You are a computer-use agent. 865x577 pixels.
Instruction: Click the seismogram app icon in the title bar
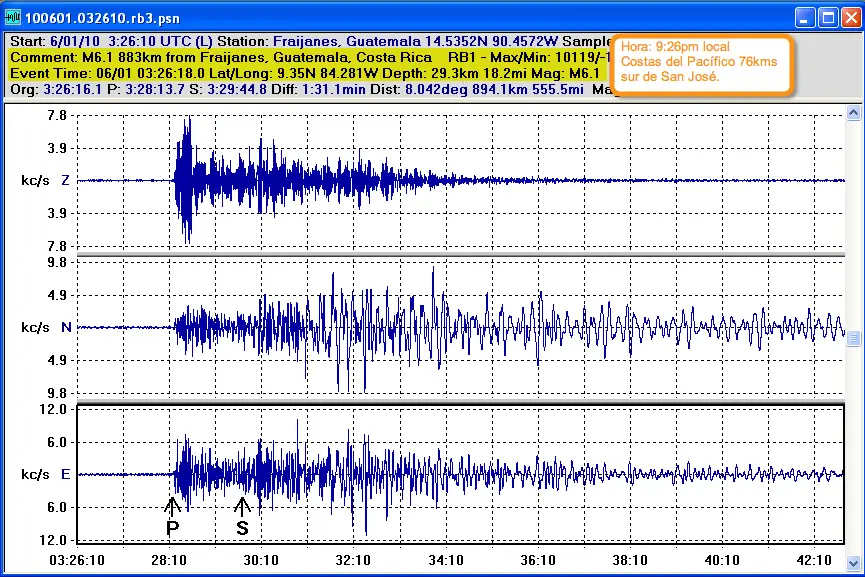13,18
